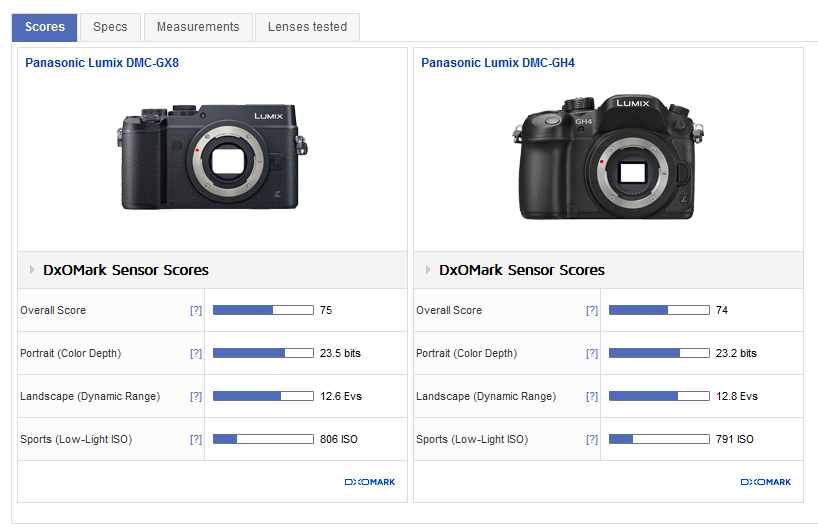Viewport: 818px width, 526px height.
Task: Switch to the Measurements tab
Action: click(198, 27)
